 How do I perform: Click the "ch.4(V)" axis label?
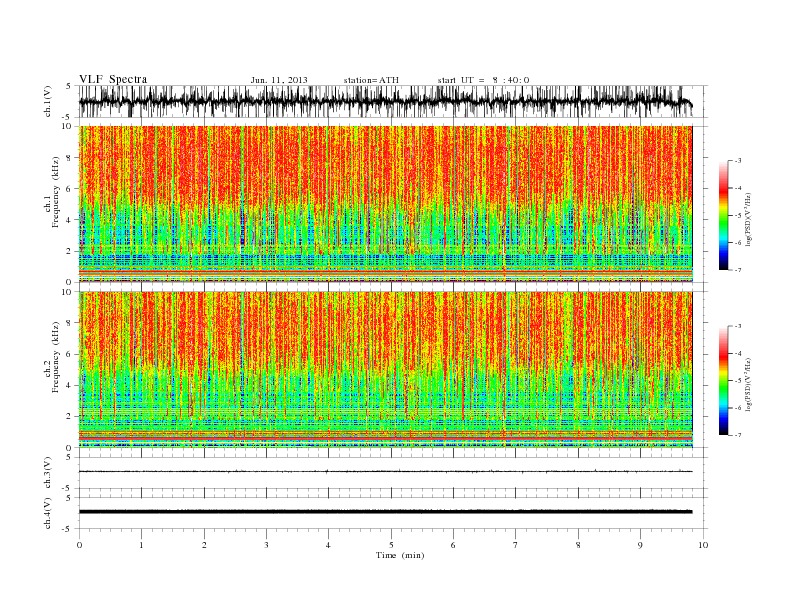click(48, 513)
